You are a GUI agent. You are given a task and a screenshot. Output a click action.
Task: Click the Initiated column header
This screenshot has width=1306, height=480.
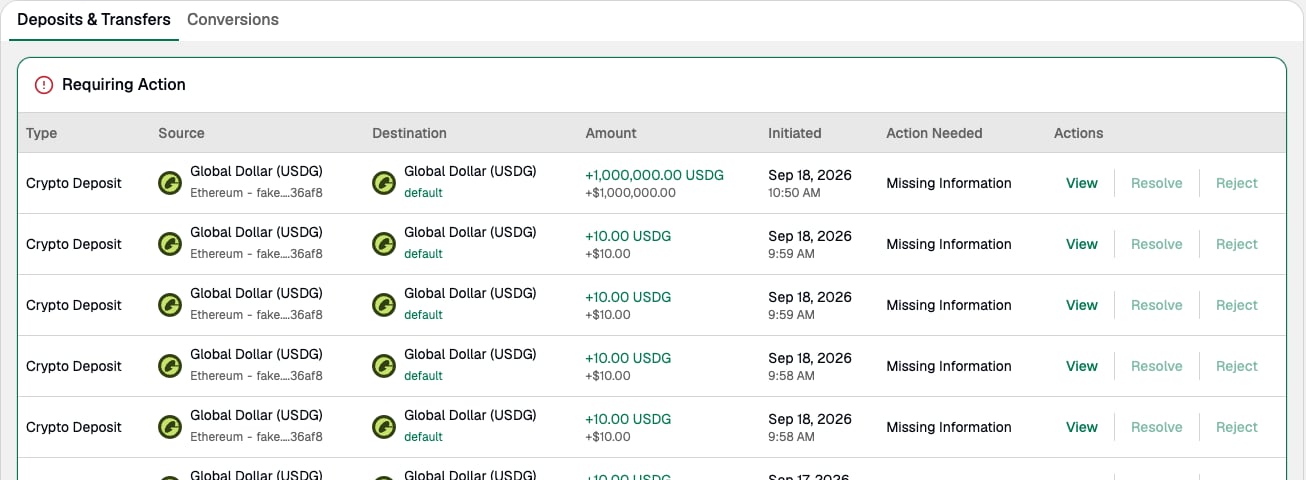[x=795, y=133]
